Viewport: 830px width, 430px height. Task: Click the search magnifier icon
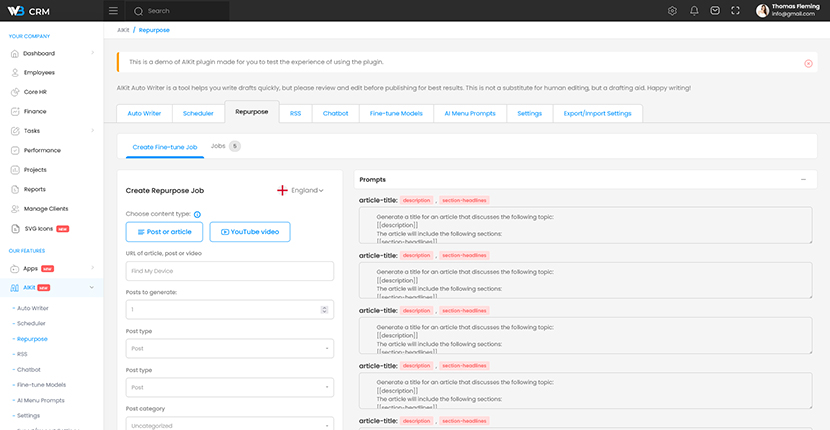point(138,11)
